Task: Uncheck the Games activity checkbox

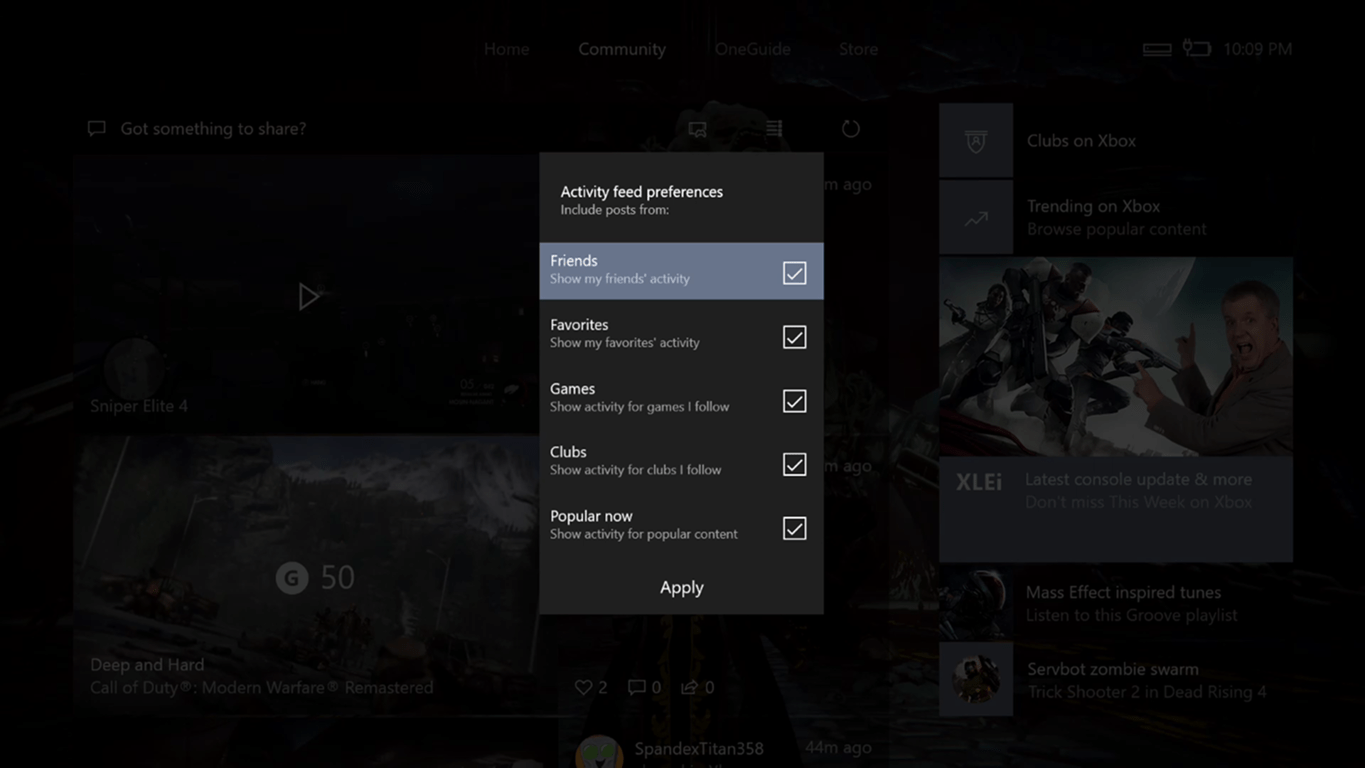Action: pyautogui.click(x=794, y=401)
